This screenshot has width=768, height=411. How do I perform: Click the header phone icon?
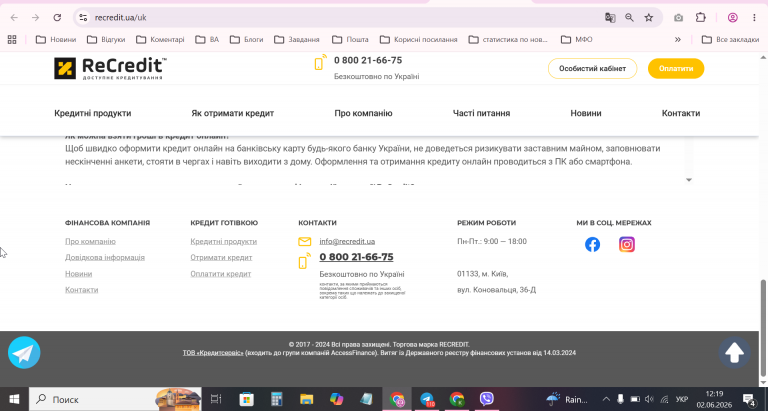[x=320, y=62]
